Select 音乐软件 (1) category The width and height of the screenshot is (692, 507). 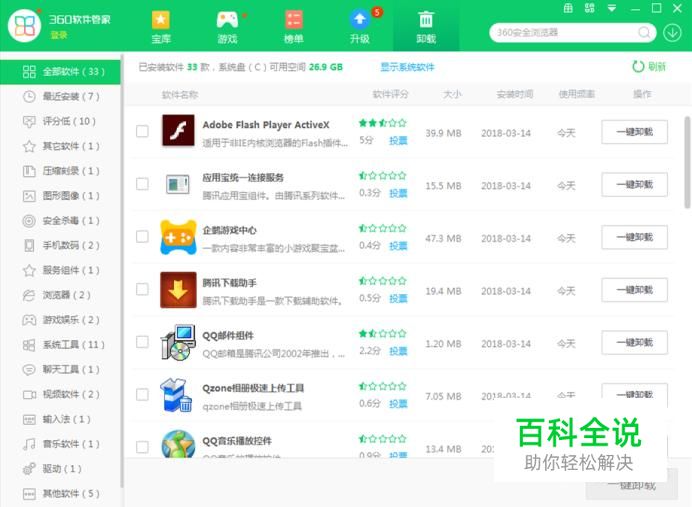pyautogui.click(x=60, y=444)
